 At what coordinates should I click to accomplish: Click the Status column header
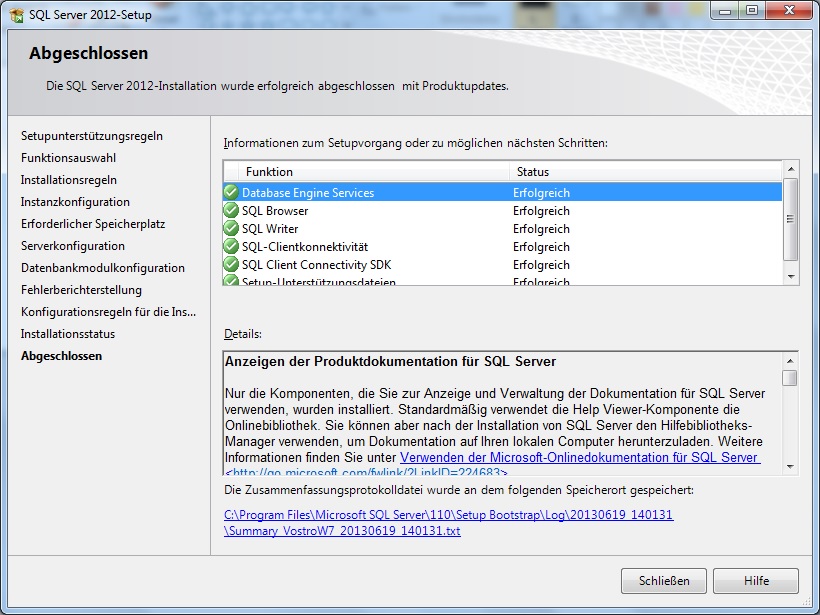(645, 172)
